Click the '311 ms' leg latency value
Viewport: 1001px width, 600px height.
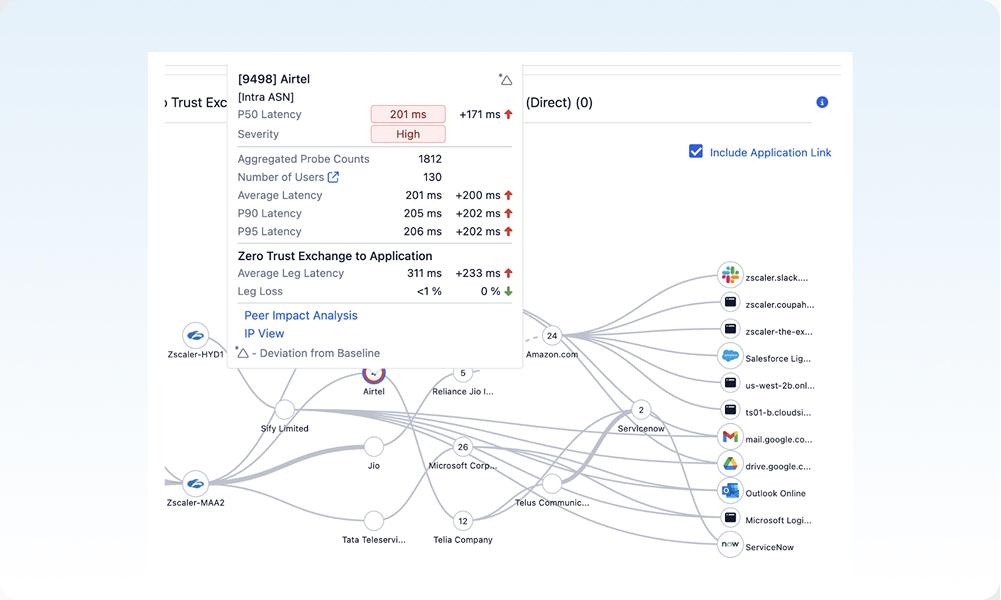click(425, 273)
